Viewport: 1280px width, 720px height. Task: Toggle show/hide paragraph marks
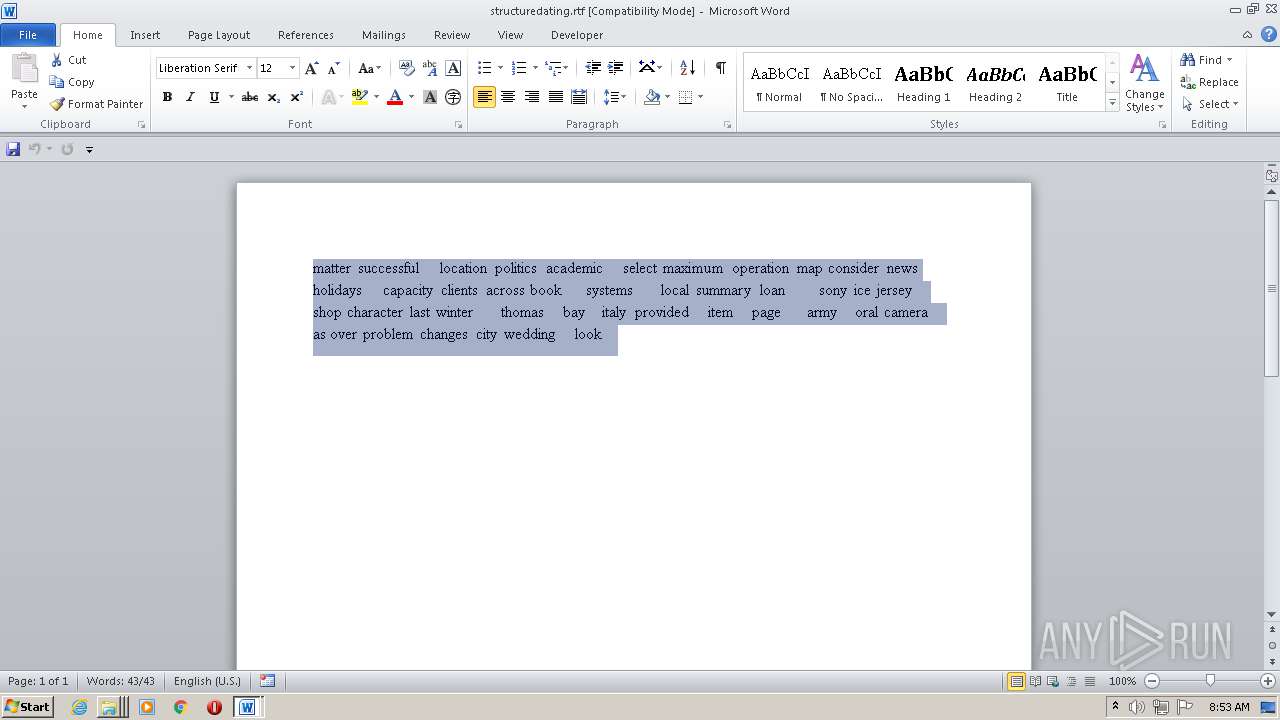[x=720, y=68]
